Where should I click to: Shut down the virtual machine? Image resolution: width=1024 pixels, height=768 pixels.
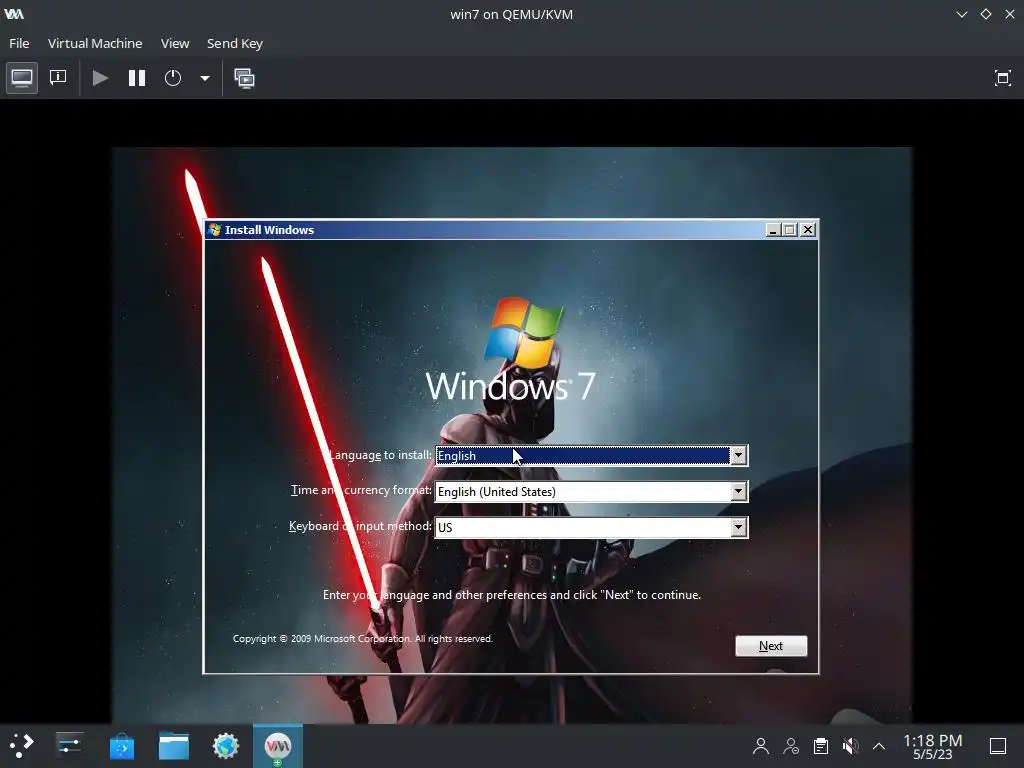pyautogui.click(x=173, y=78)
